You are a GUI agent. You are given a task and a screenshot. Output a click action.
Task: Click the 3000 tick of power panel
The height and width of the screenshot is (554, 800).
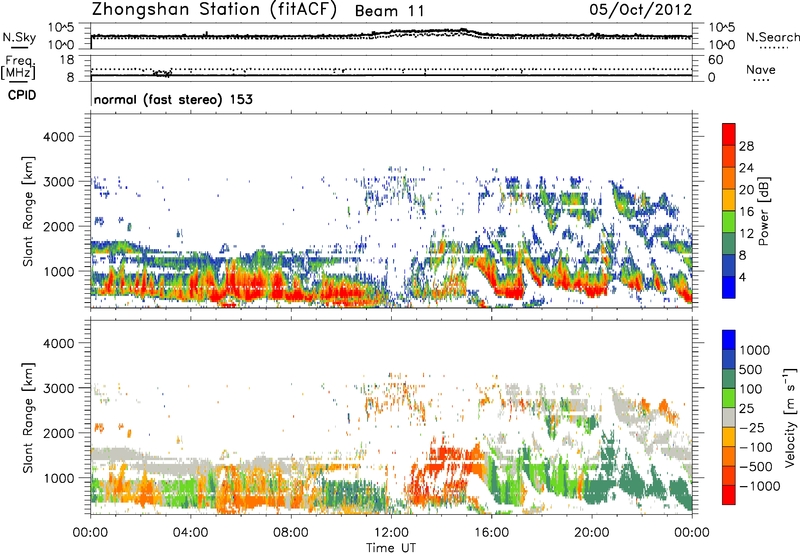tap(58, 182)
